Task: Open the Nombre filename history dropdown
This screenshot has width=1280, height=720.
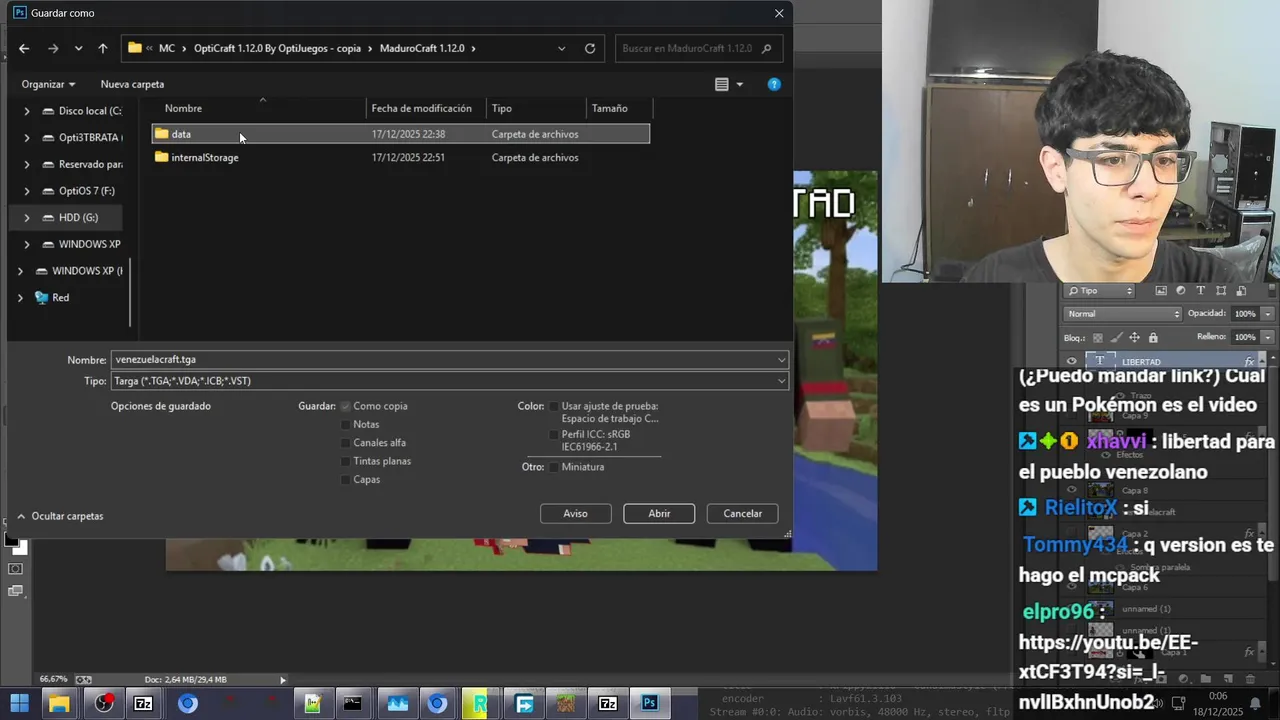Action: pos(782,360)
